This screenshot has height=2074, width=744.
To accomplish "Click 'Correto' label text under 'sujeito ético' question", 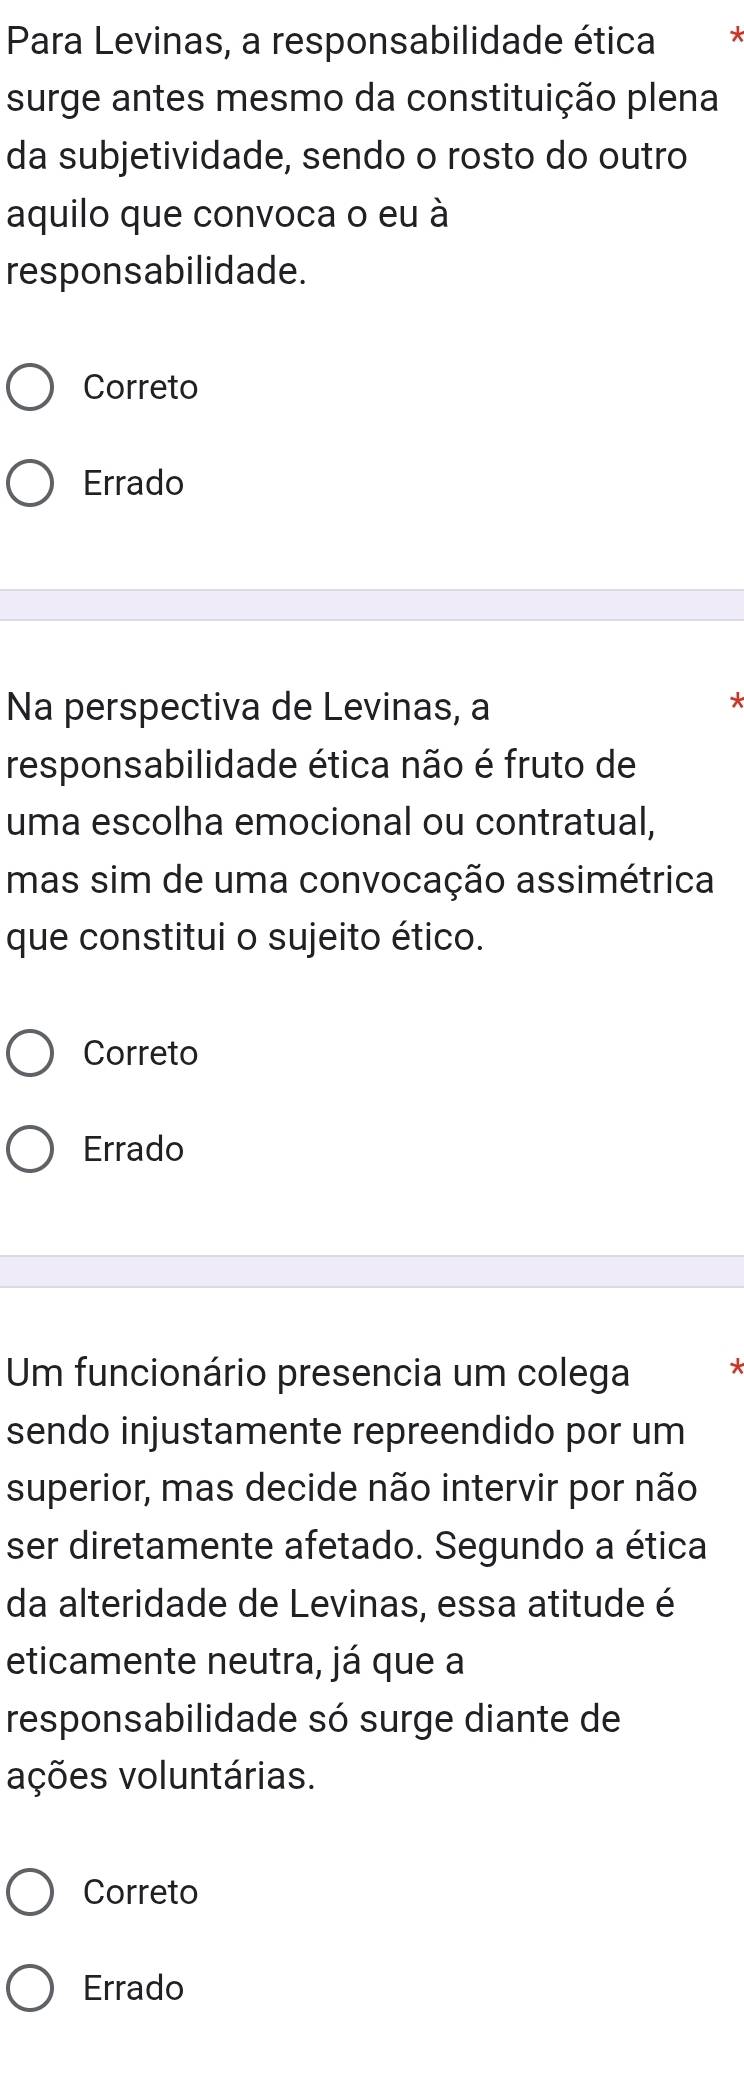I will click(x=141, y=1054).
